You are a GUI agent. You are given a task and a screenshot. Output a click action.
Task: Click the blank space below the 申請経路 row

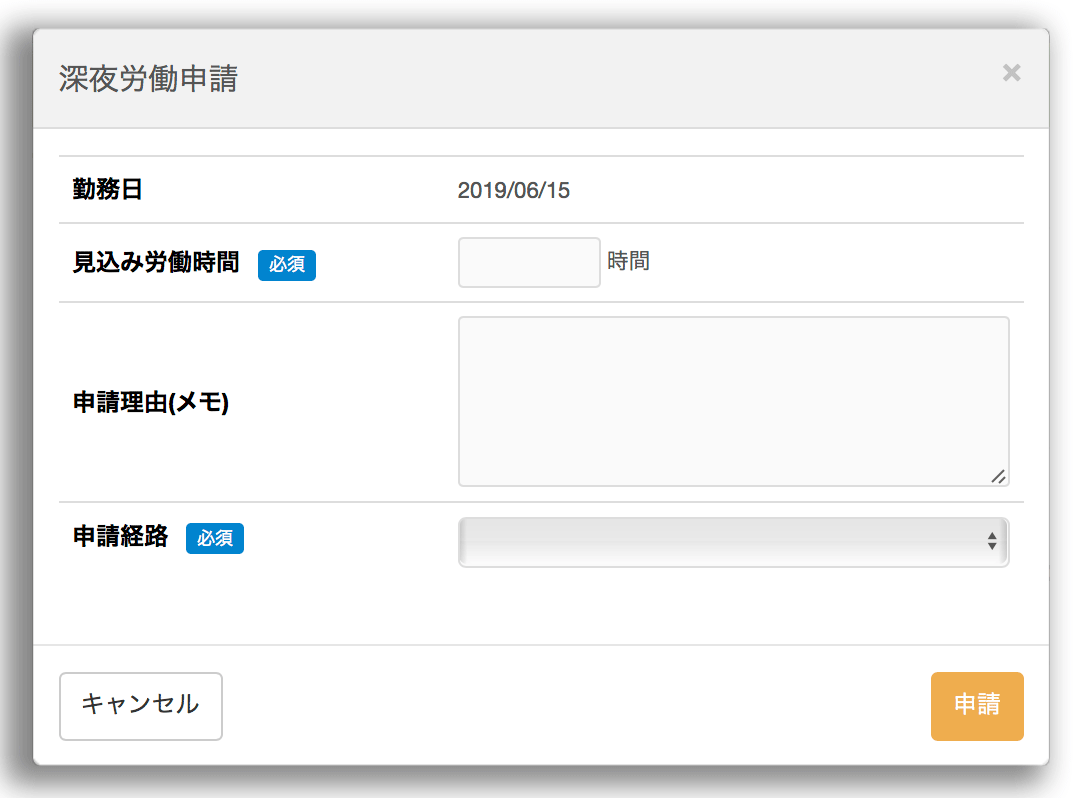pyautogui.click(x=540, y=608)
